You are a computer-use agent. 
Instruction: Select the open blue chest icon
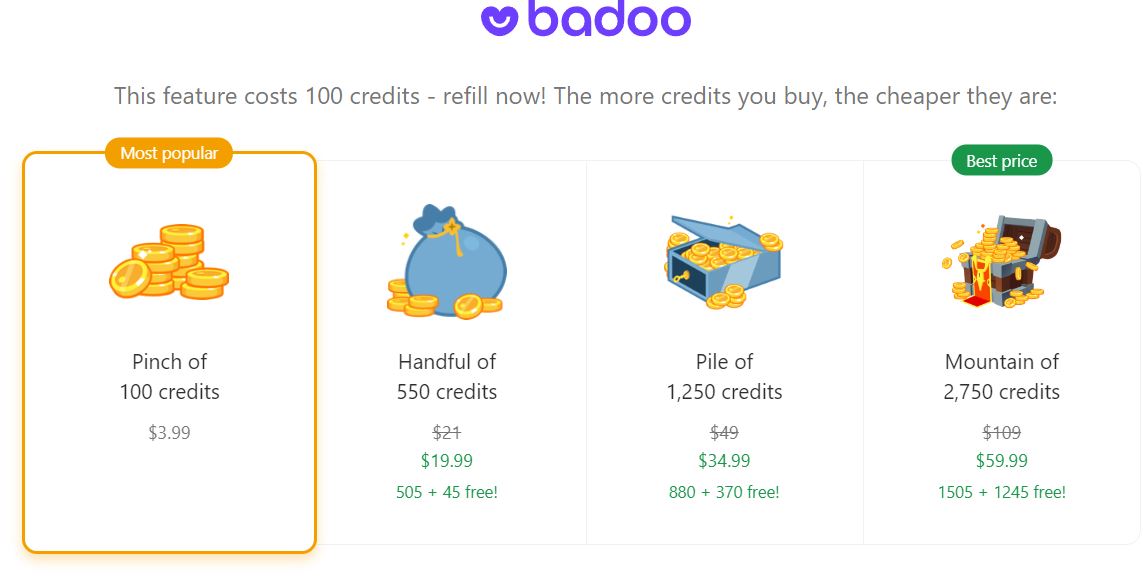coord(723,261)
